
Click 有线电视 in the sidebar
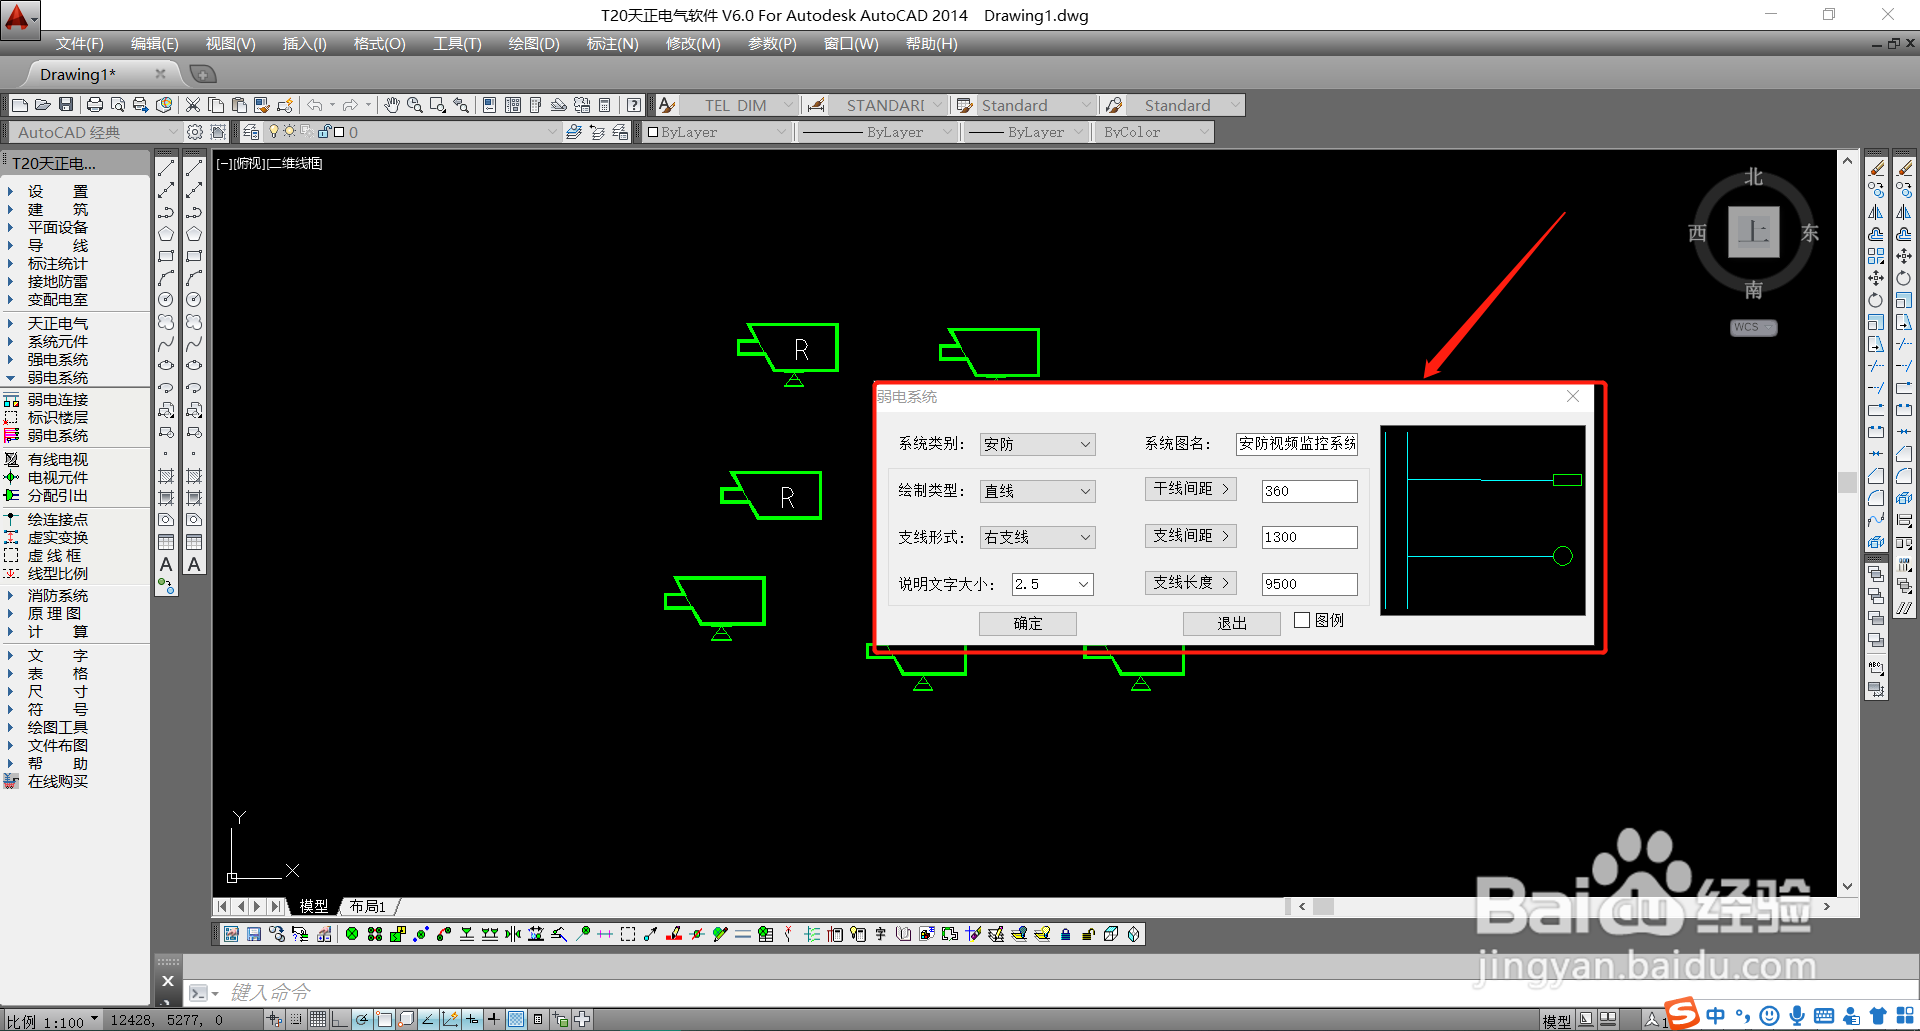[58, 459]
